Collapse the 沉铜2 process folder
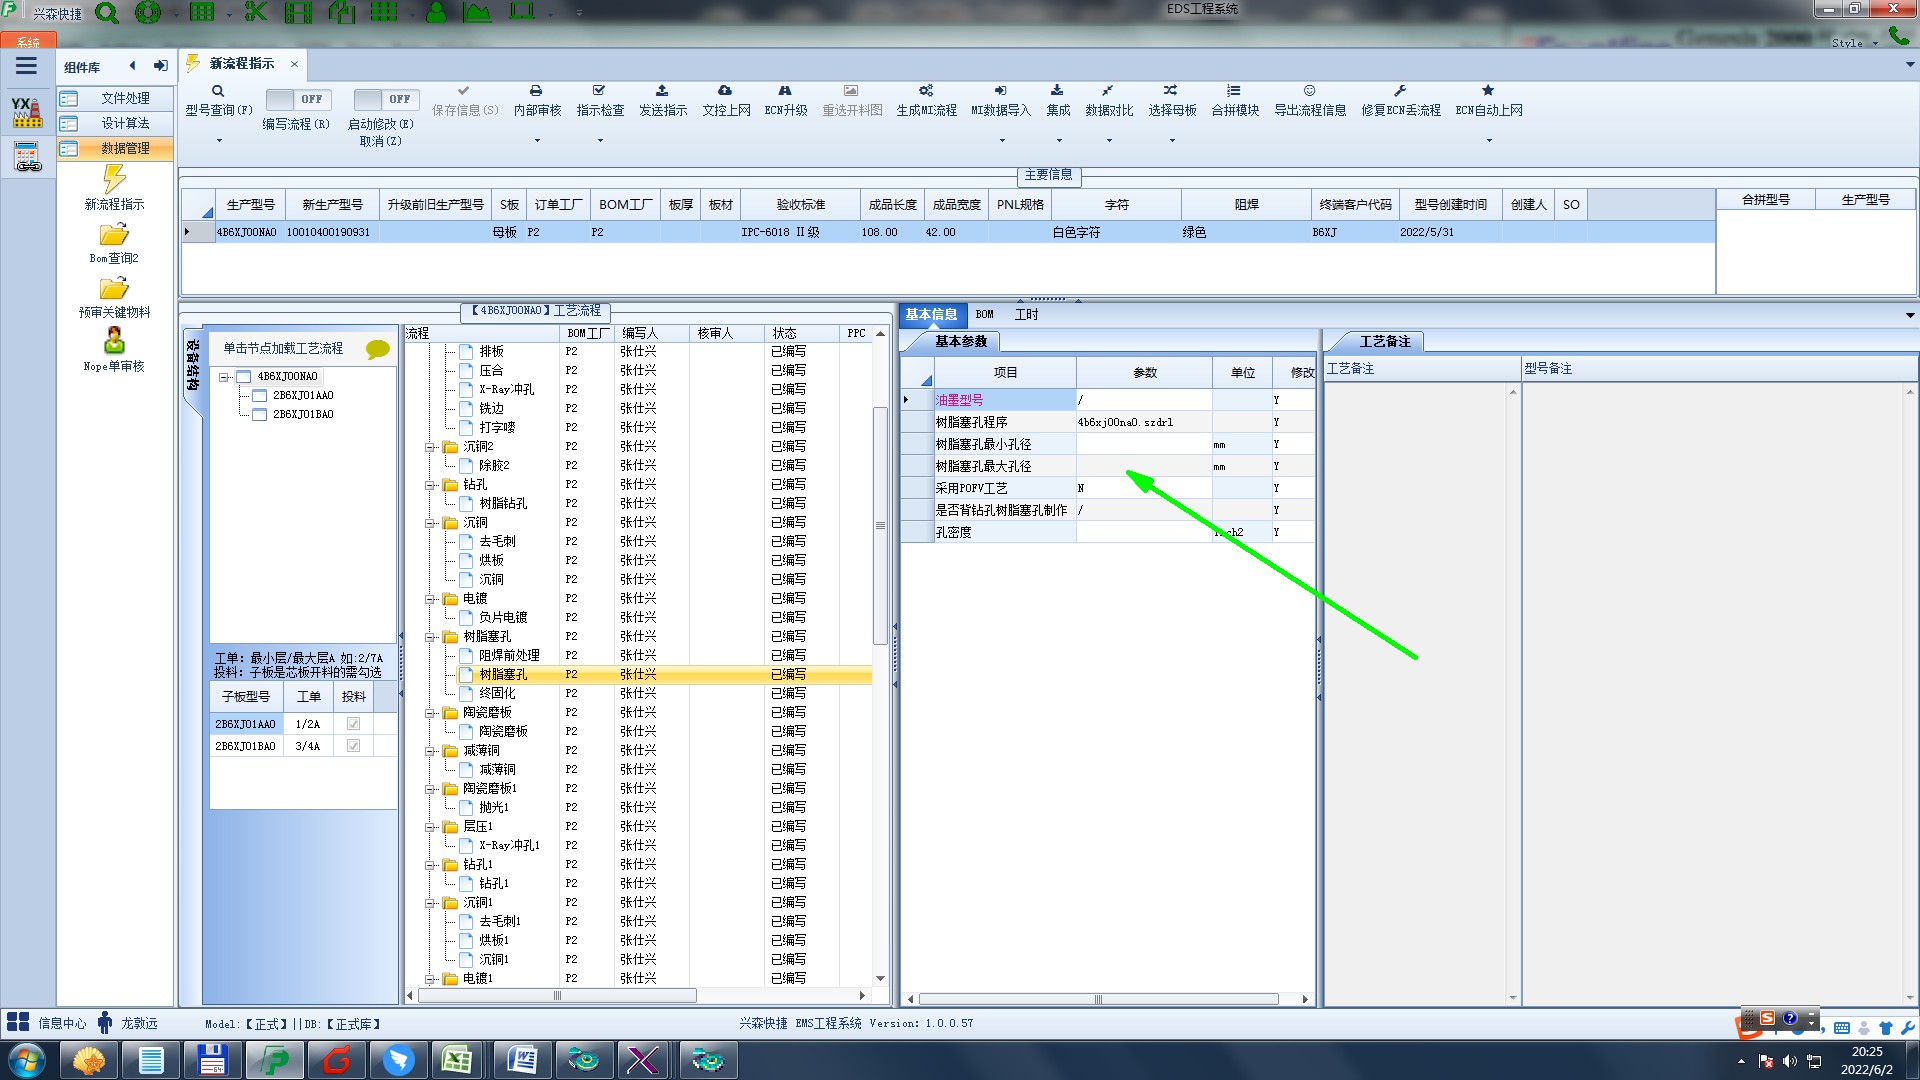Viewport: 1920px width, 1080px height. (430, 447)
